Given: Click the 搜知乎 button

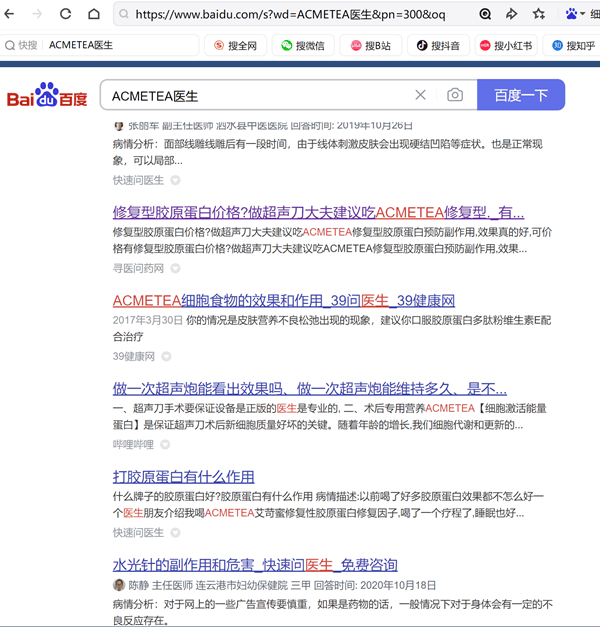Looking at the screenshot, I should coord(573,46).
